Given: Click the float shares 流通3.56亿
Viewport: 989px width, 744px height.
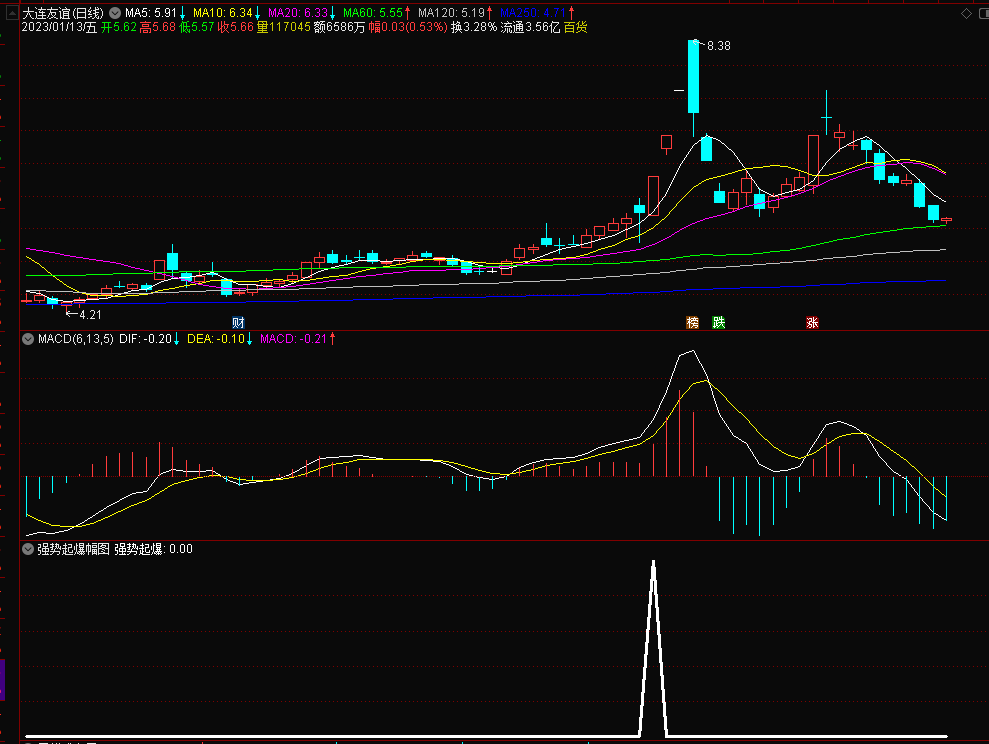Looking at the screenshot, I should (x=530, y=27).
